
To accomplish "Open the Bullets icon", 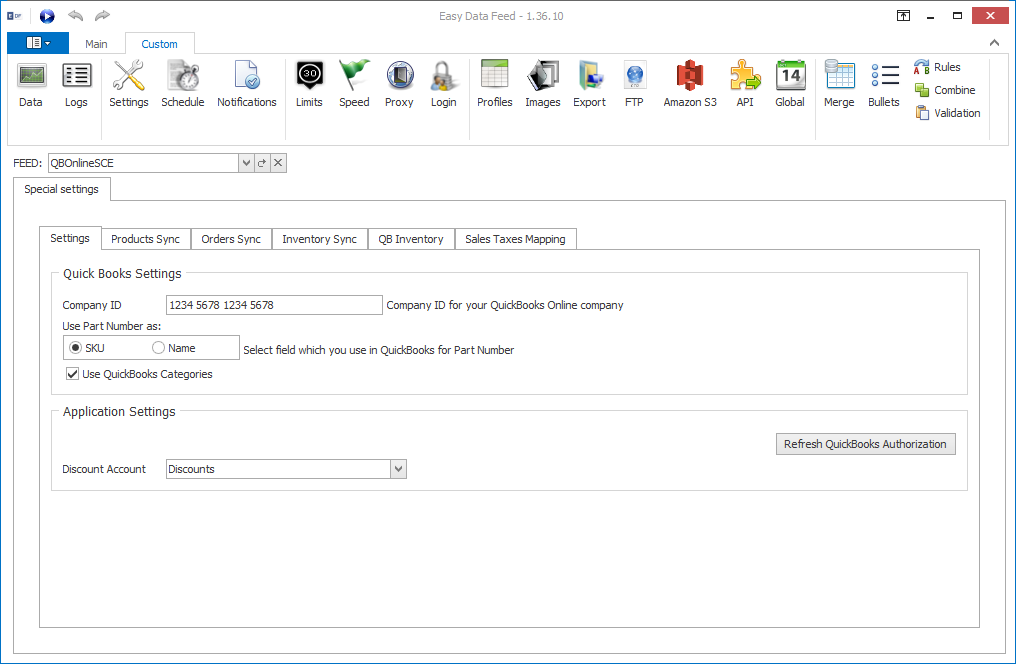I will 884,84.
